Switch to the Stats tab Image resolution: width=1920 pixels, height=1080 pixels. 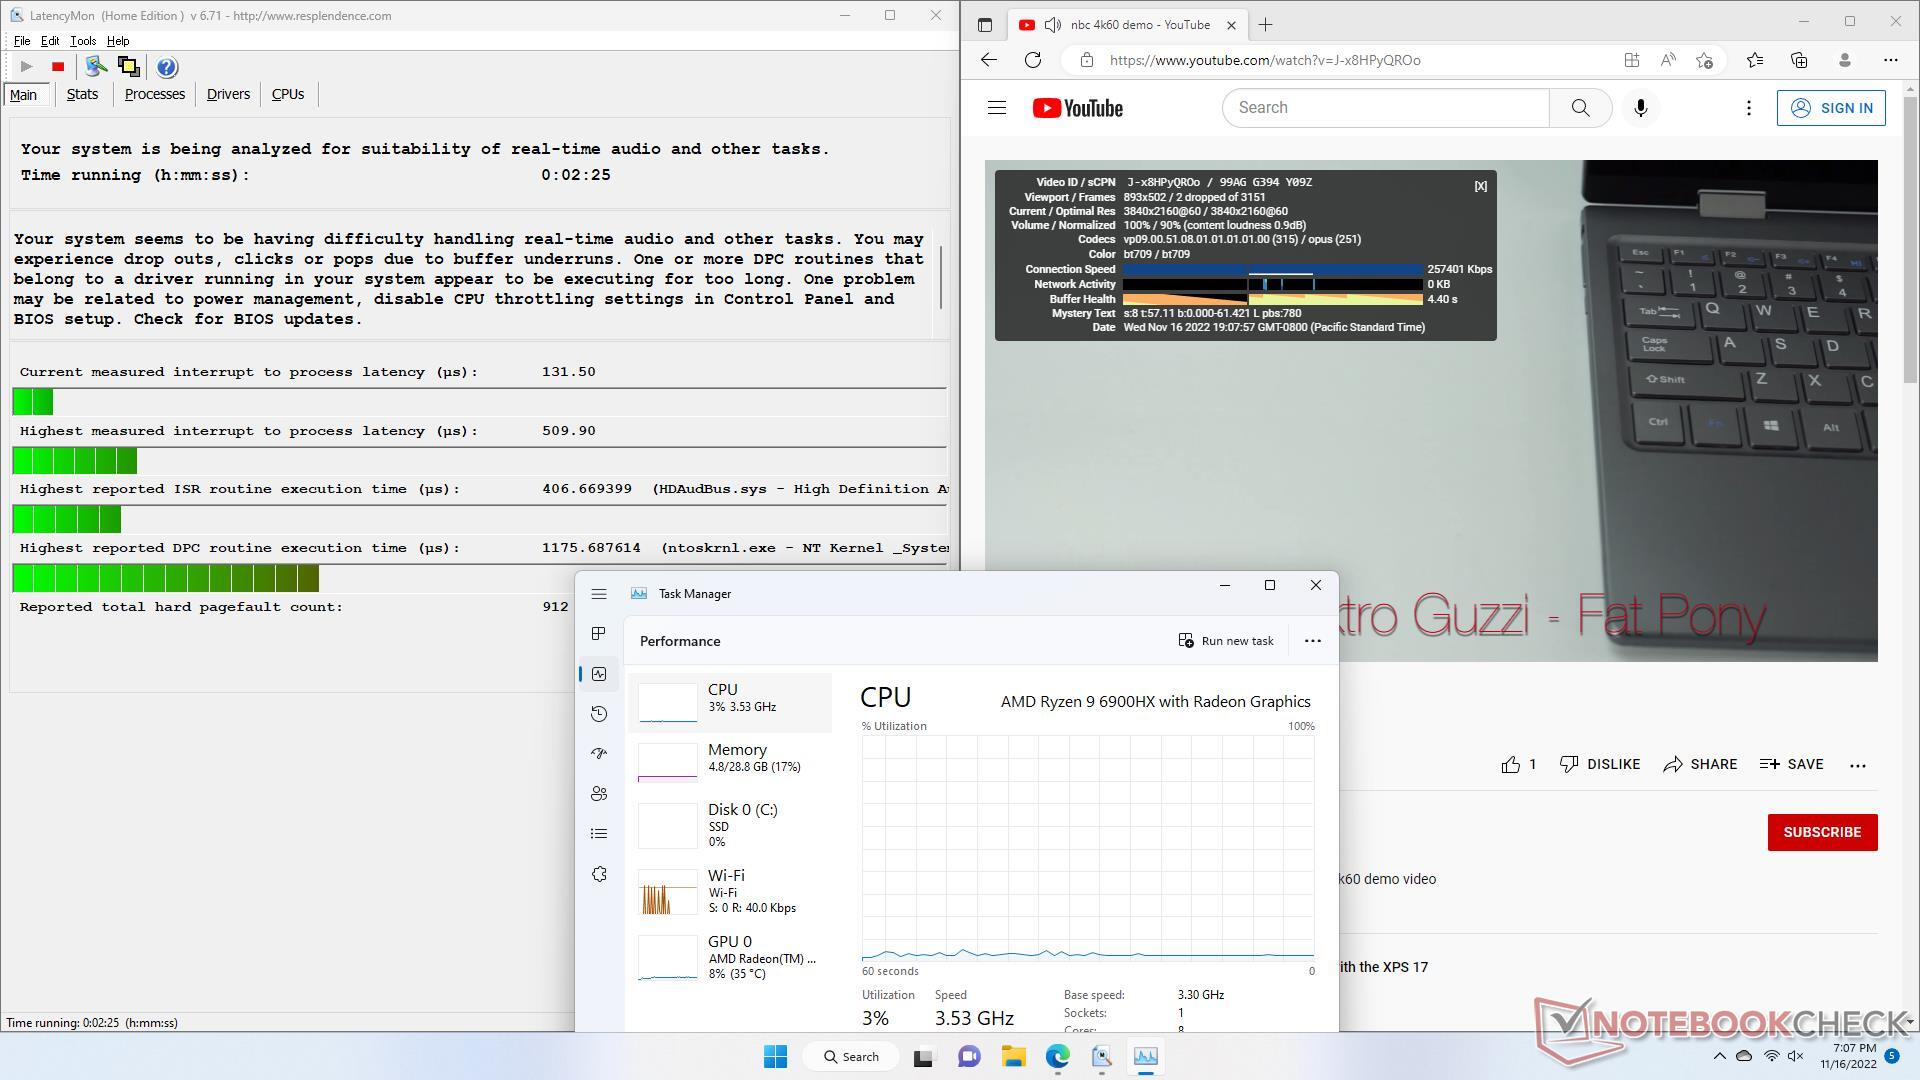pos(82,94)
